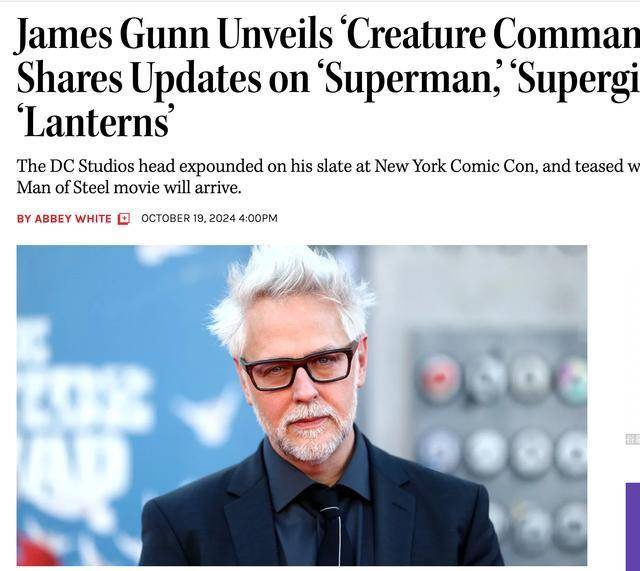Click the 'Creature Comman' headline text
Image resolution: width=640 pixels, height=571 pixels.
point(489,35)
